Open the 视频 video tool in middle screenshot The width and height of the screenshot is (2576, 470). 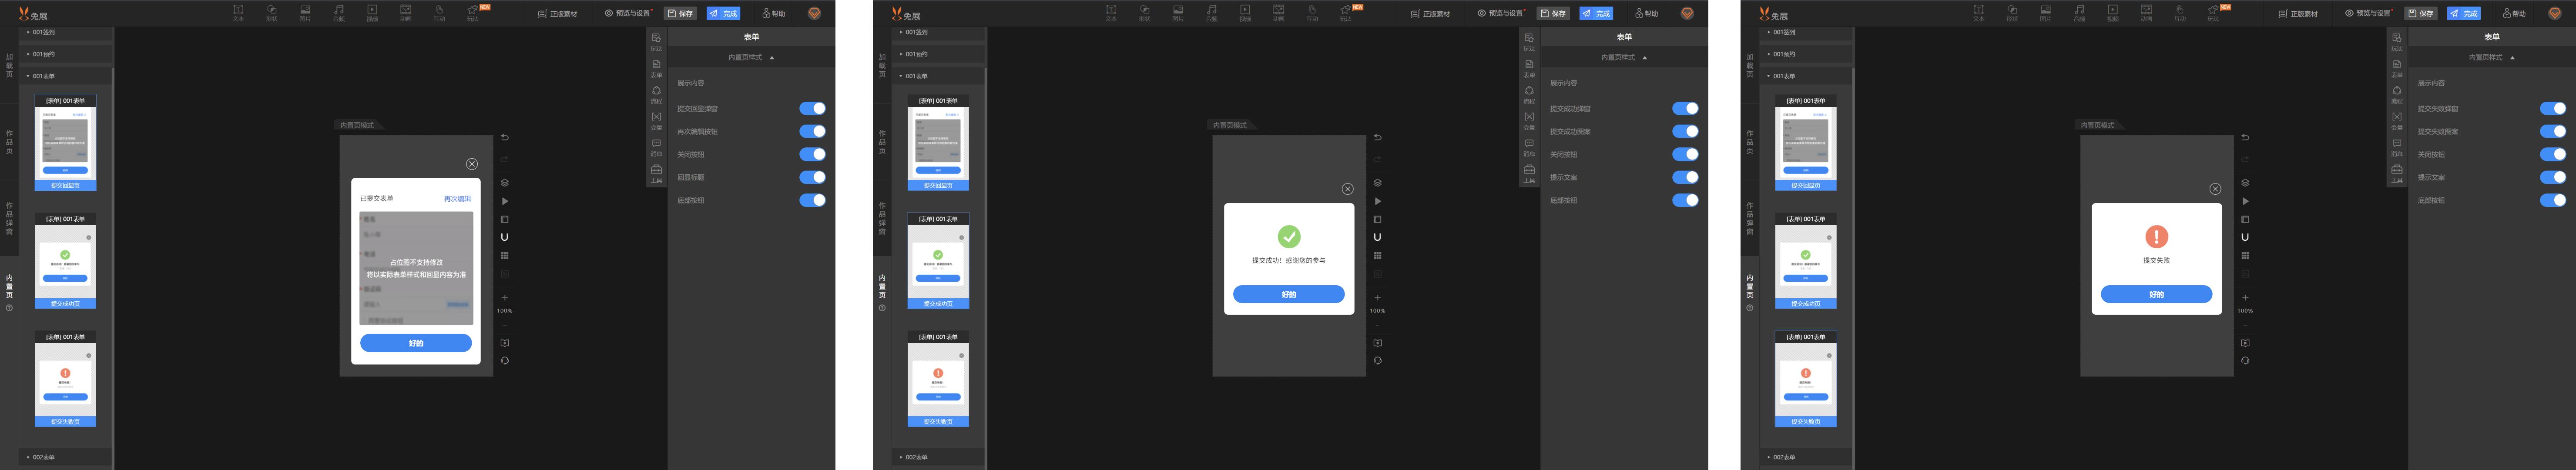pyautogui.click(x=1245, y=12)
